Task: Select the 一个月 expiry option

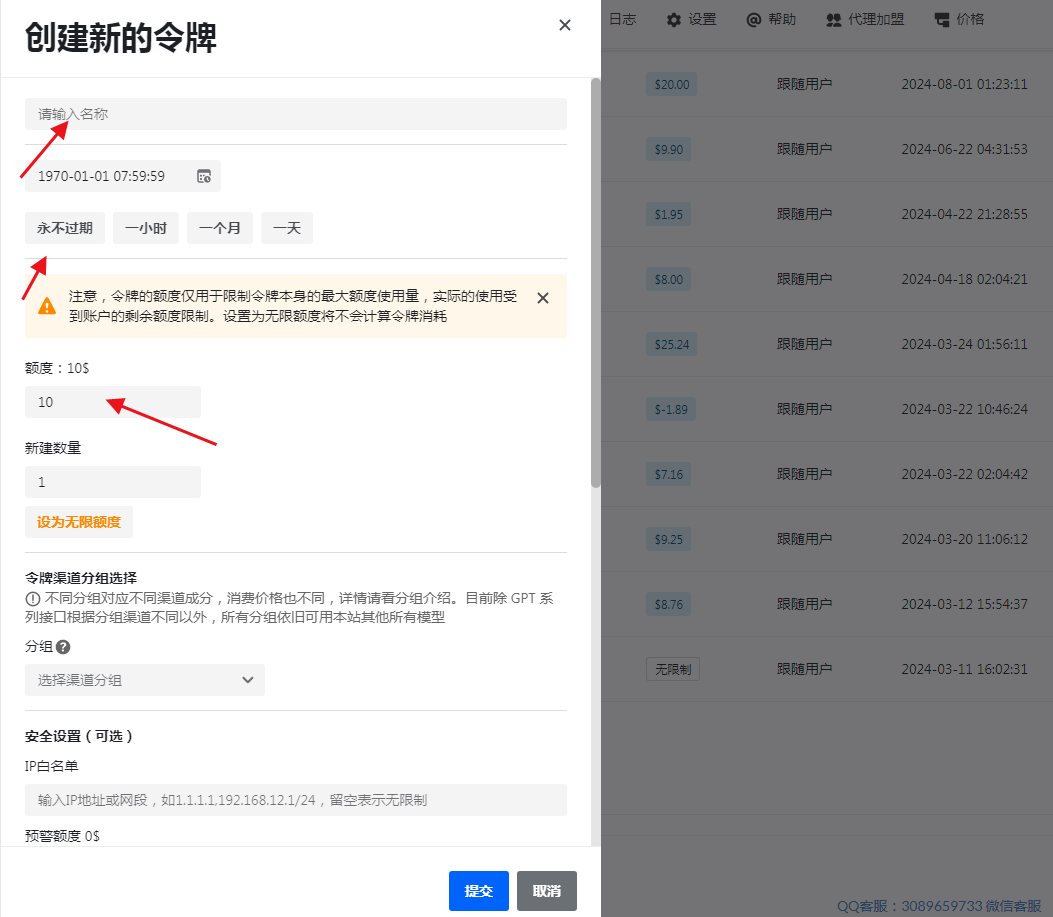Action: (220, 228)
